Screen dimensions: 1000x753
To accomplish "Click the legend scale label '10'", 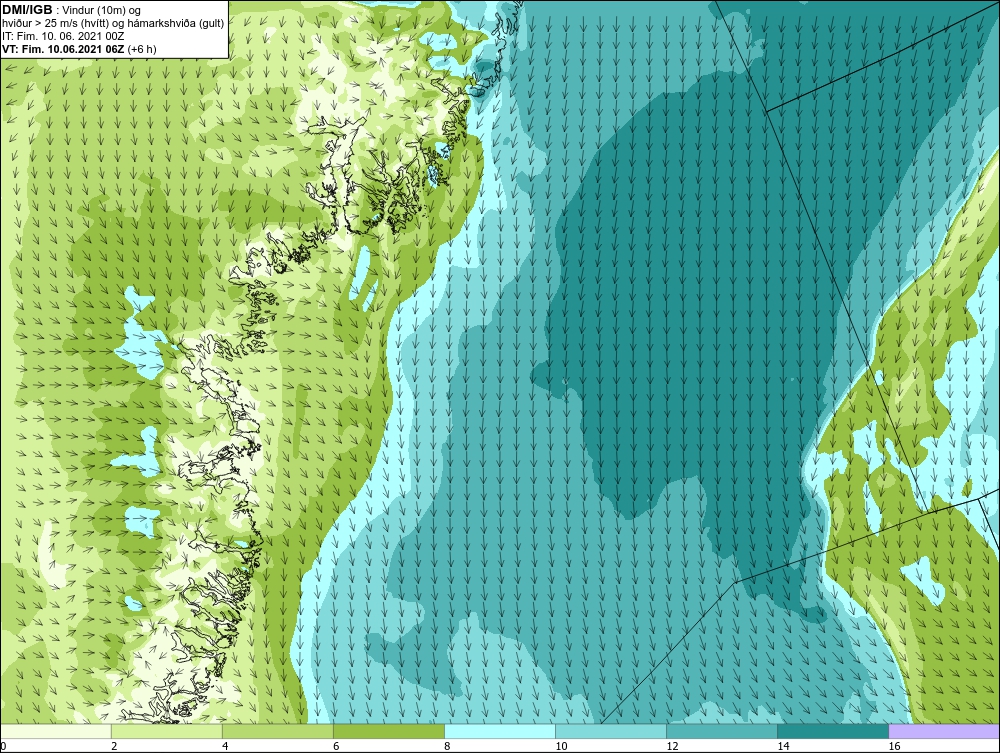I will [561, 746].
